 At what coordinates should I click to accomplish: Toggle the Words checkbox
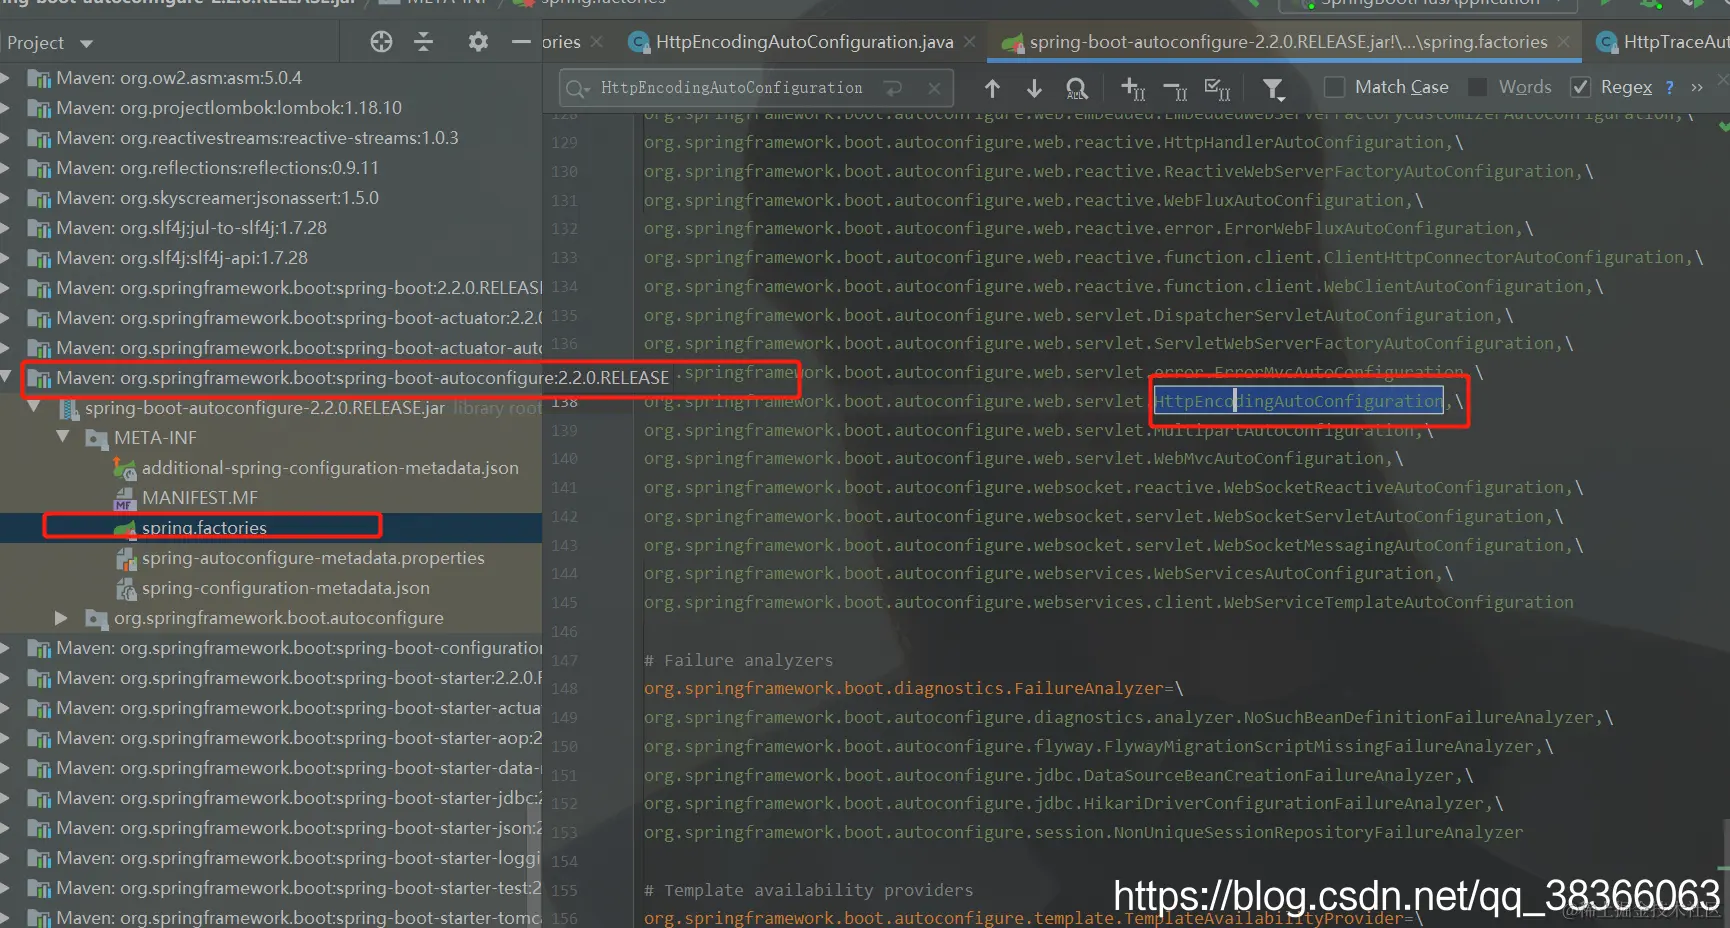click(x=1477, y=87)
